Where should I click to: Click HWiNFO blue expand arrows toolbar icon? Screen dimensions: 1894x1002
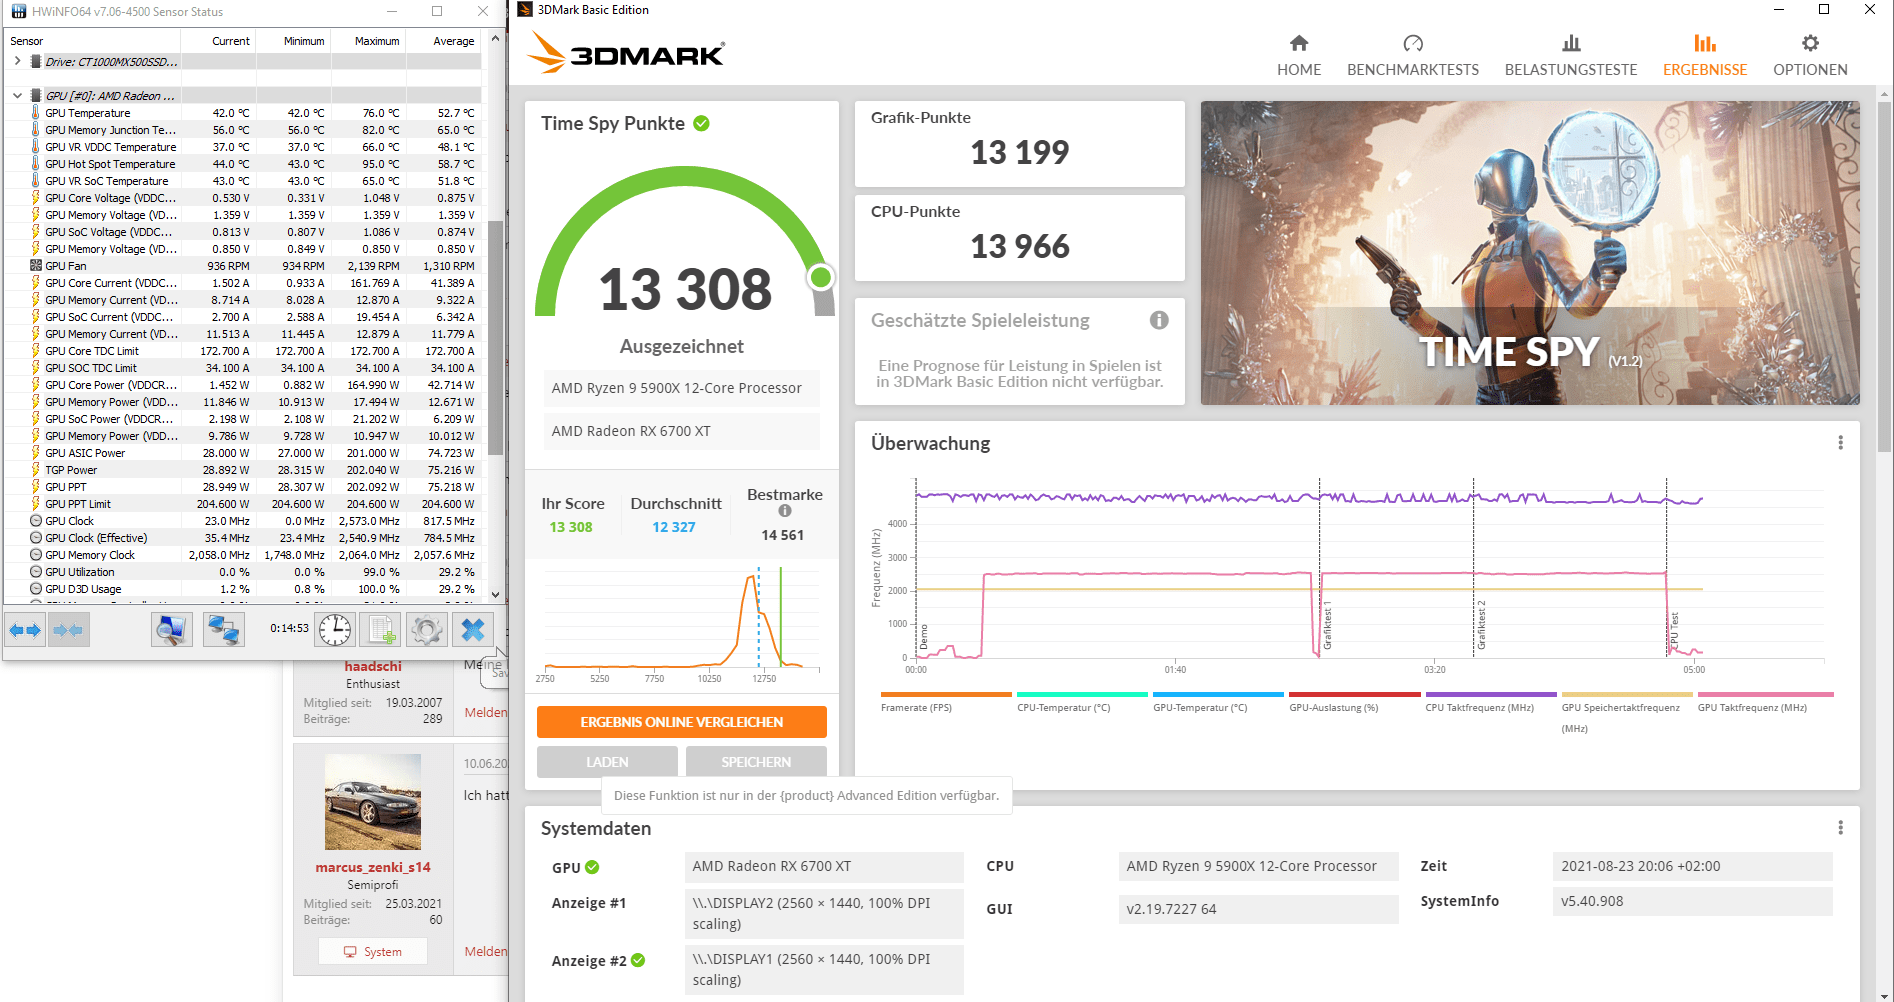25,629
